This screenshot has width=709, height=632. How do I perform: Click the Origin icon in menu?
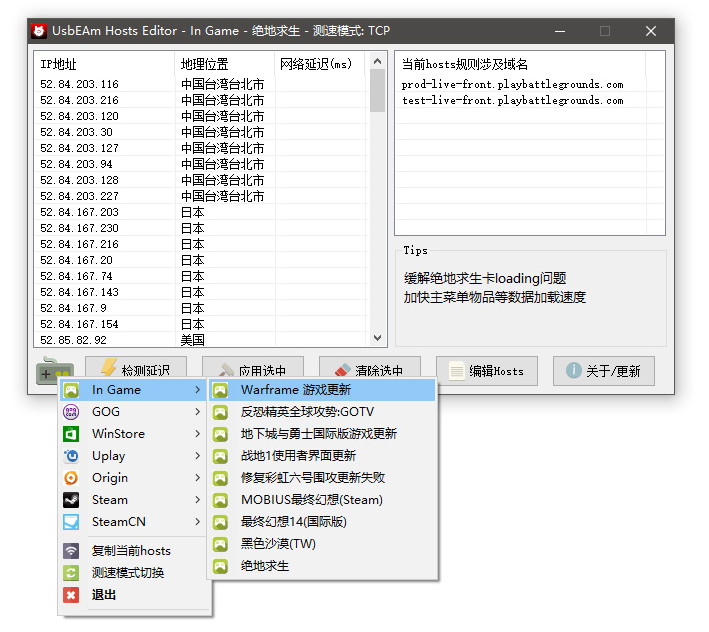coord(71,478)
